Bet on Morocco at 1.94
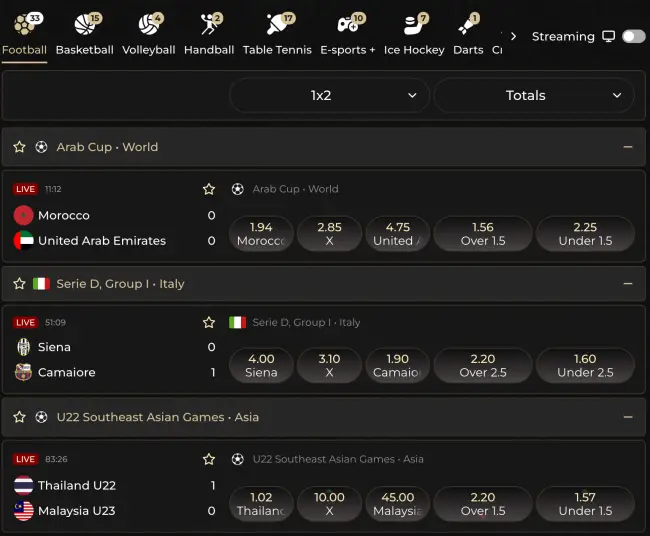 tap(261, 234)
